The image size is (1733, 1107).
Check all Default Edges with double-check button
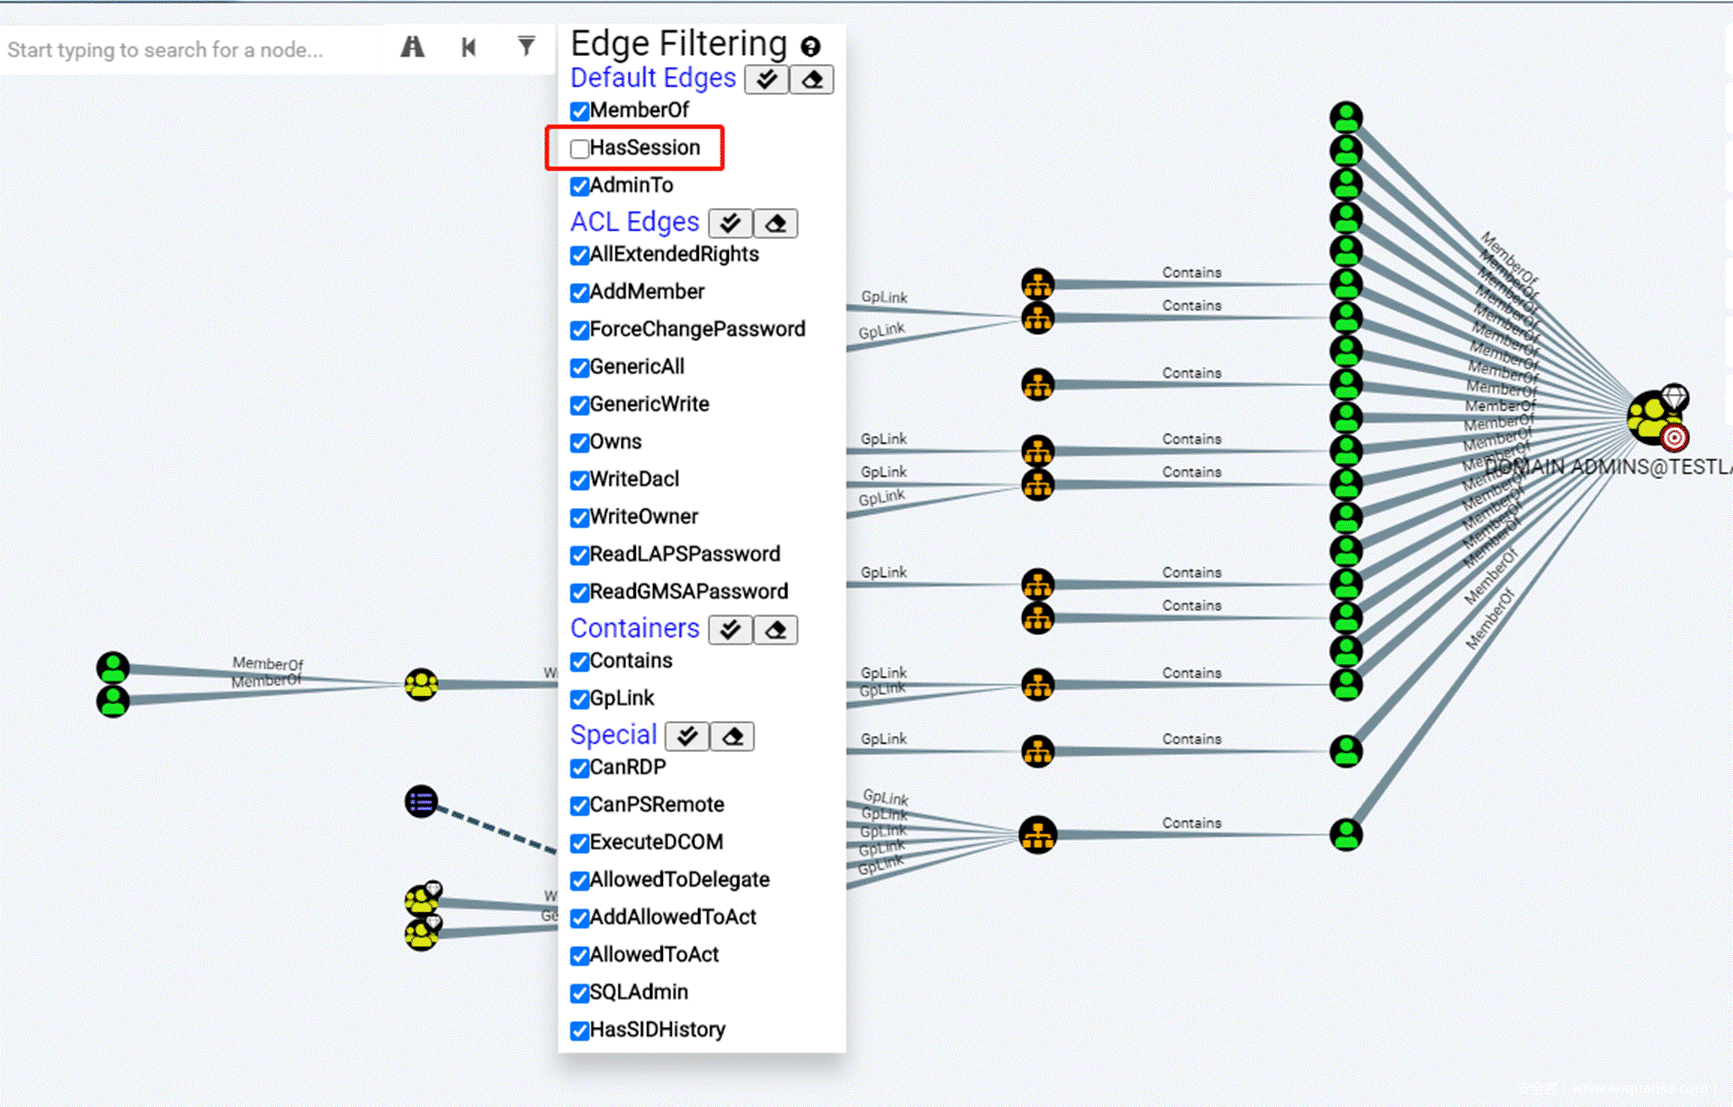pyautogui.click(x=767, y=79)
